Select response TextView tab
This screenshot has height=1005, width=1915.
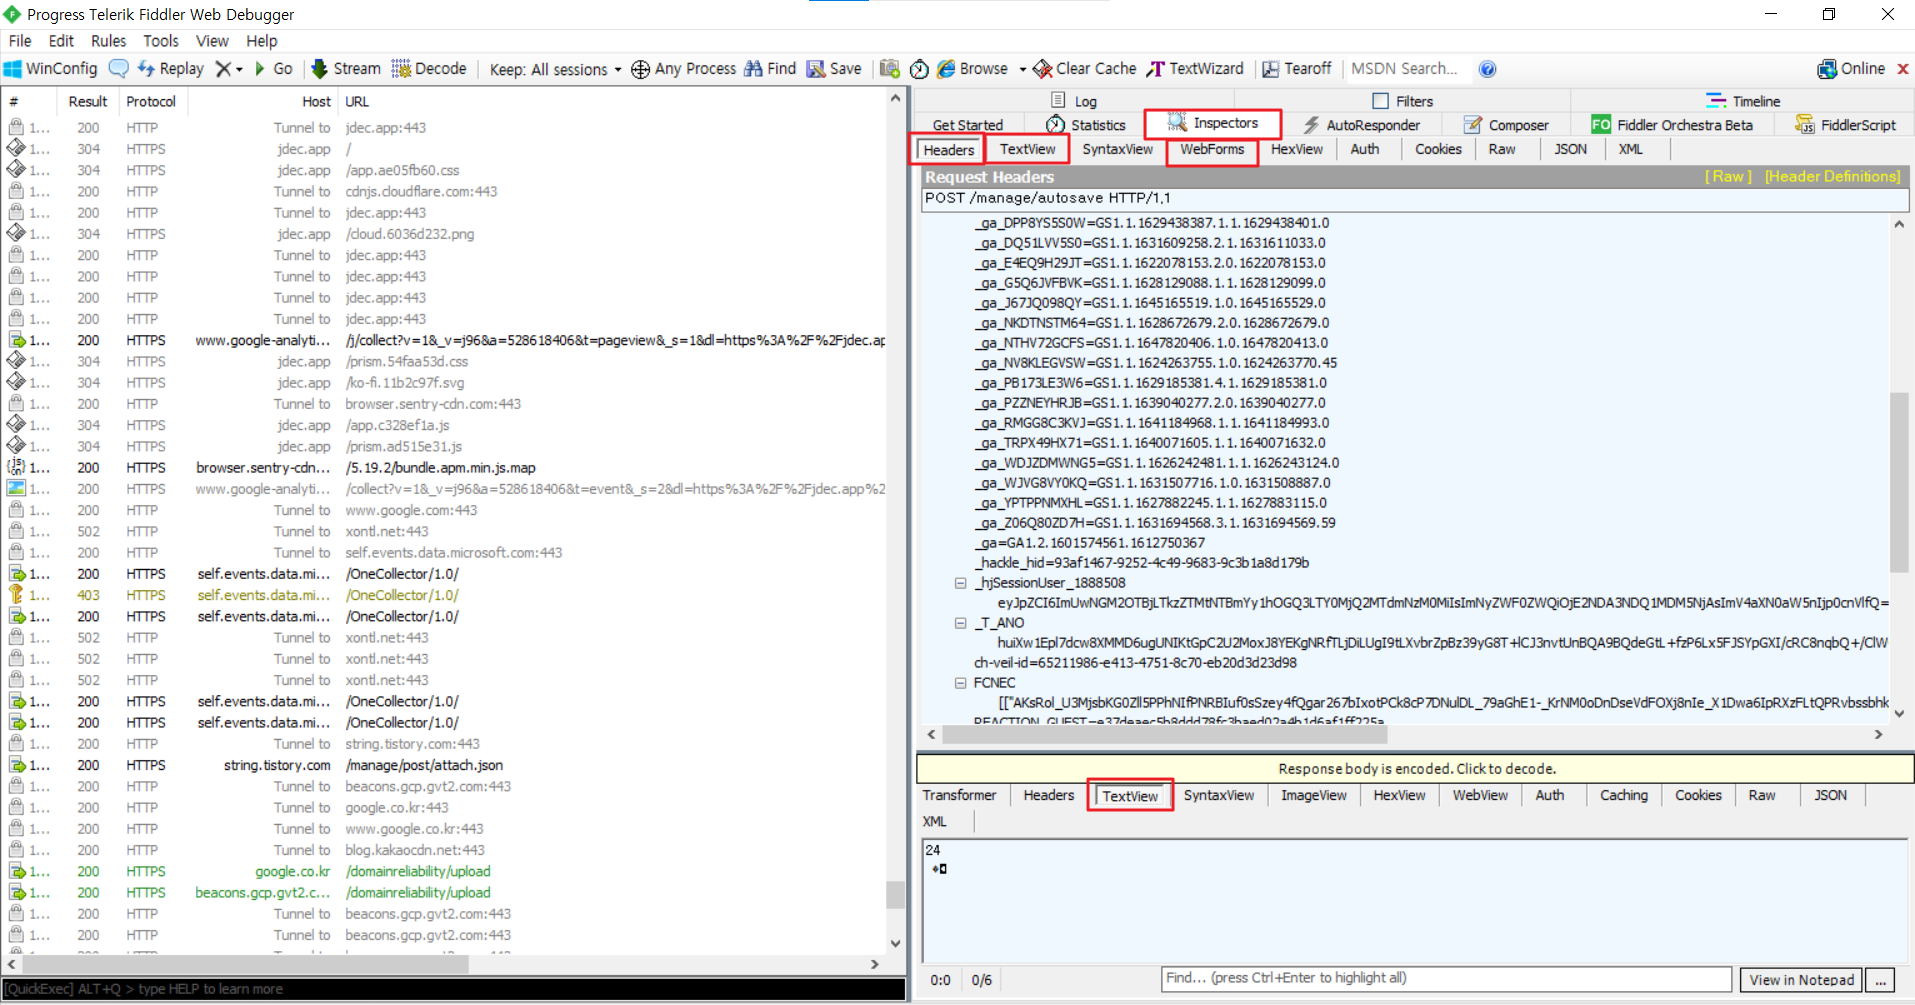pos(1130,796)
